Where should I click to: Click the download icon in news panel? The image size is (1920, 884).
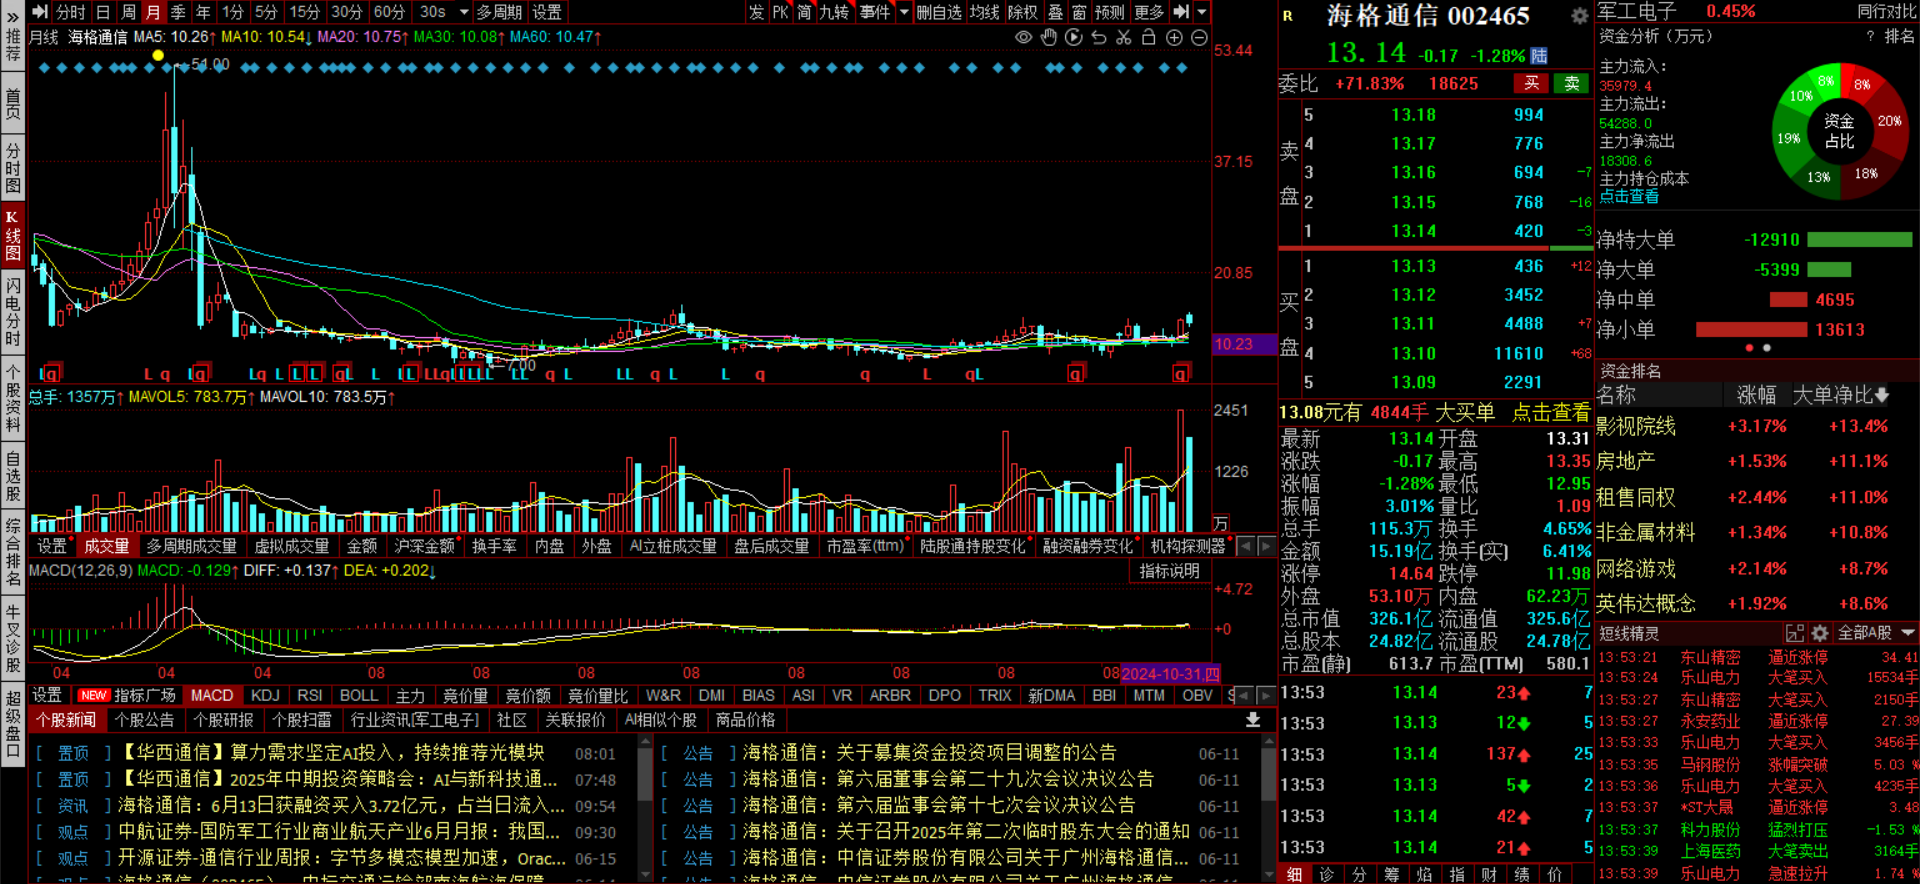(1253, 720)
